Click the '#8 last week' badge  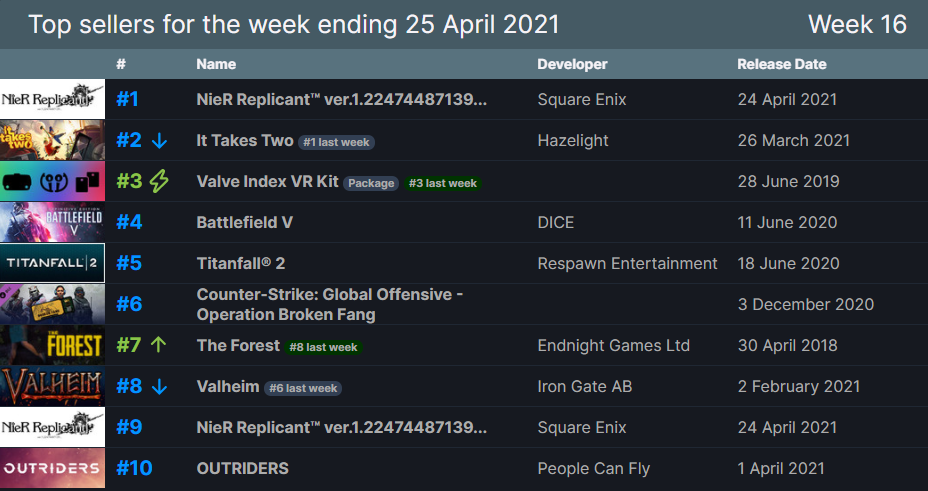coord(324,347)
